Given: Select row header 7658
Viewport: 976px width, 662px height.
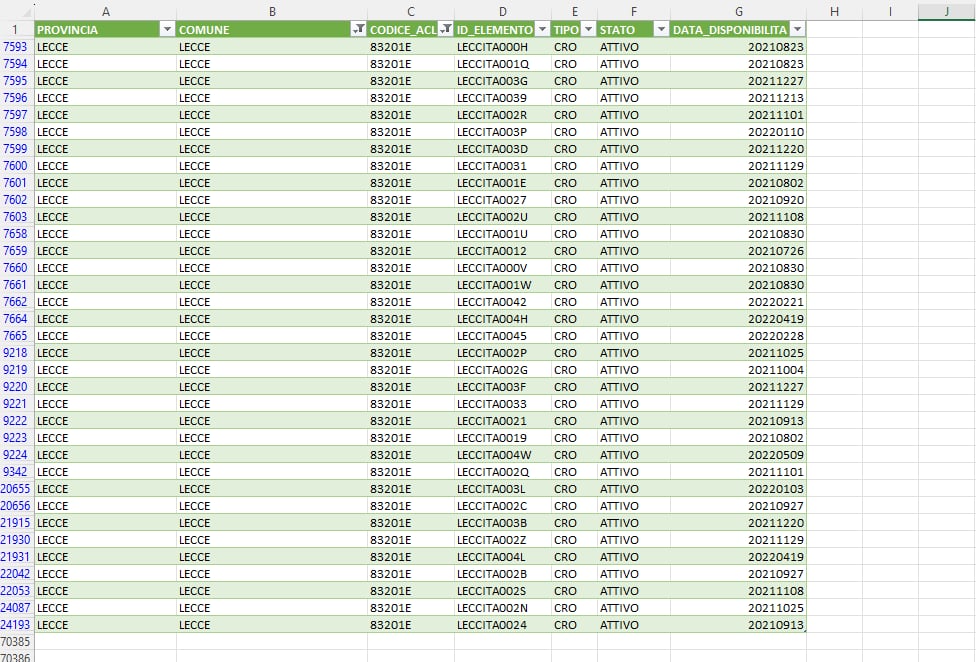Looking at the screenshot, I should click(x=17, y=234).
